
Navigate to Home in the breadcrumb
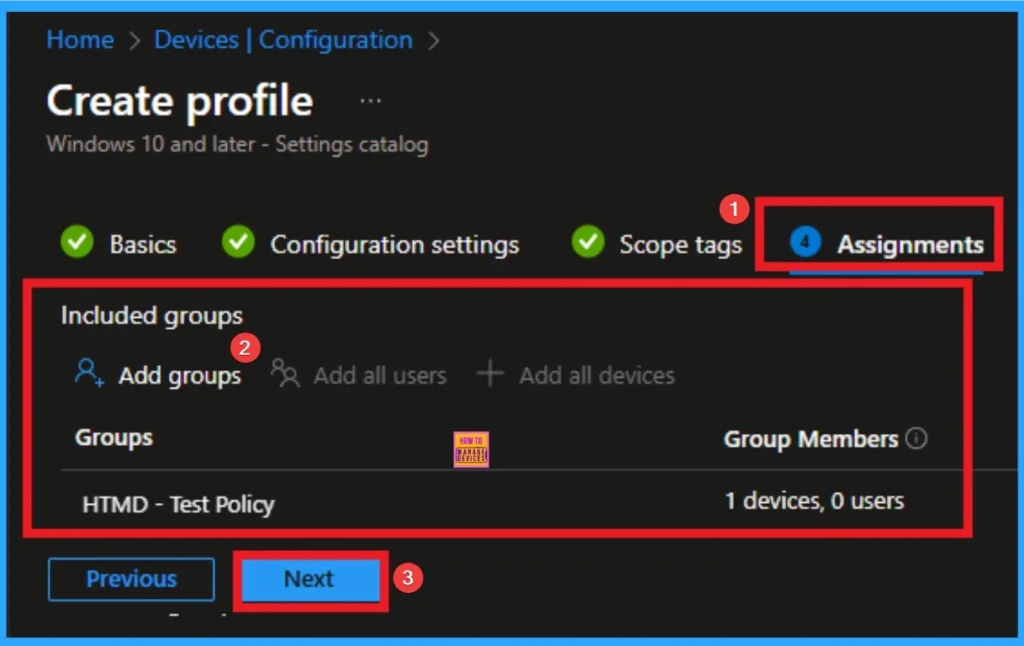pyautogui.click(x=80, y=40)
